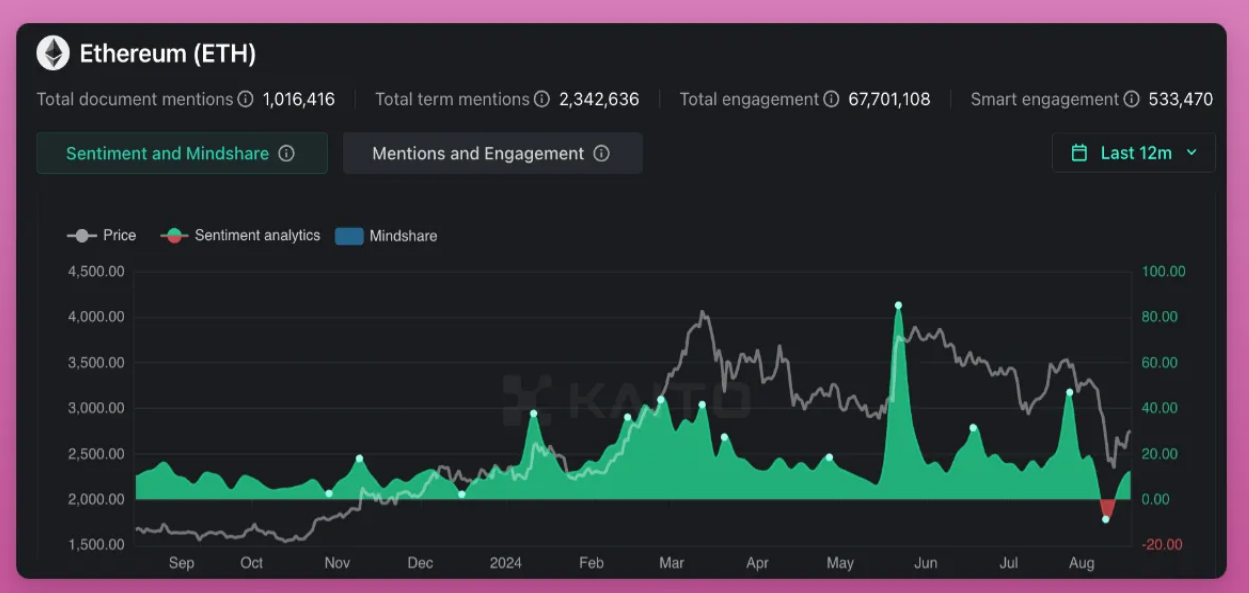
Task: Click the Total engagement label
Action: coord(749,99)
